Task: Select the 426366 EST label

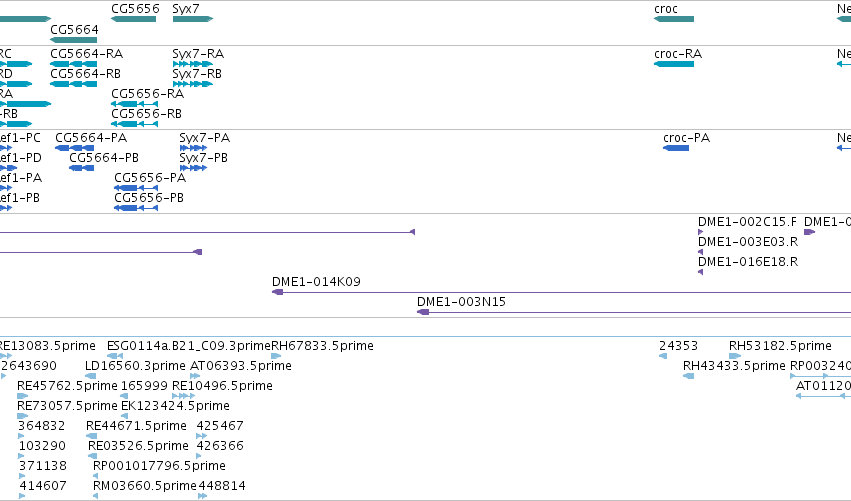Action: point(220,446)
